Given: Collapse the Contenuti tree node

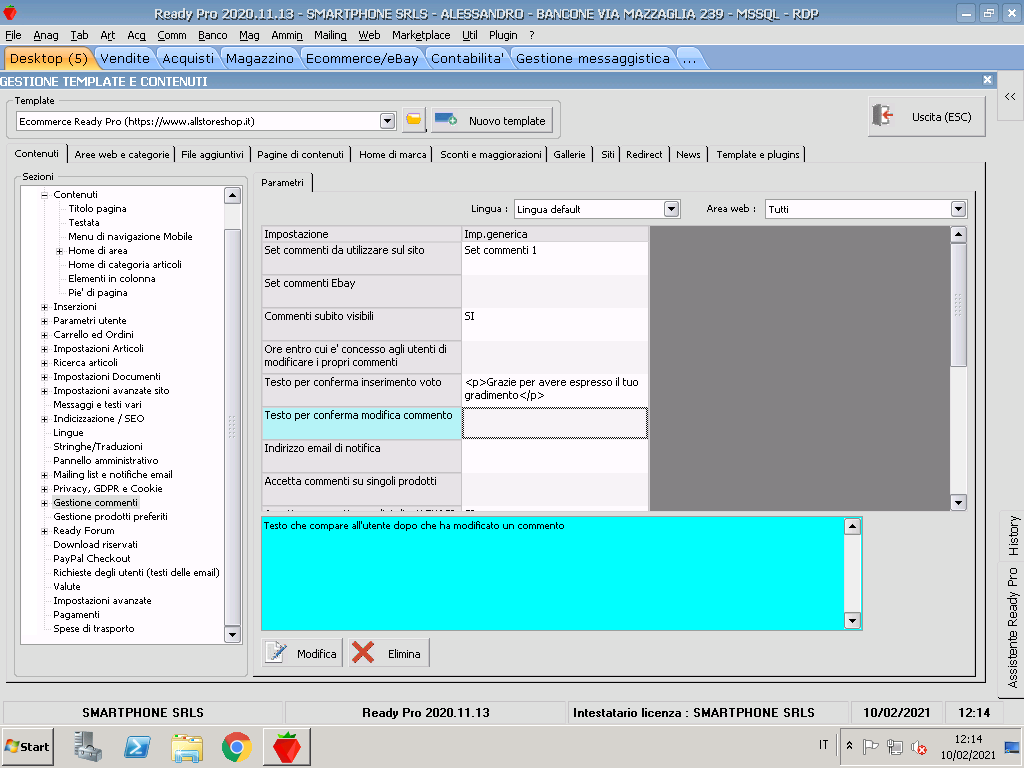Looking at the screenshot, I should (44, 195).
